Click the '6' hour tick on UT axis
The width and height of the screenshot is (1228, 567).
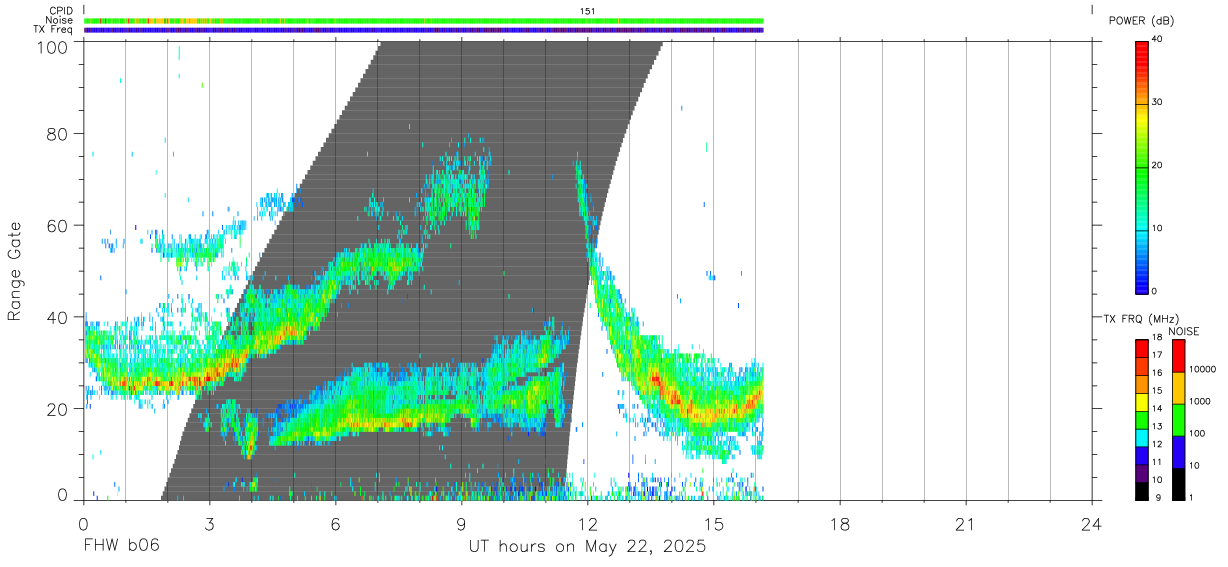[335, 523]
